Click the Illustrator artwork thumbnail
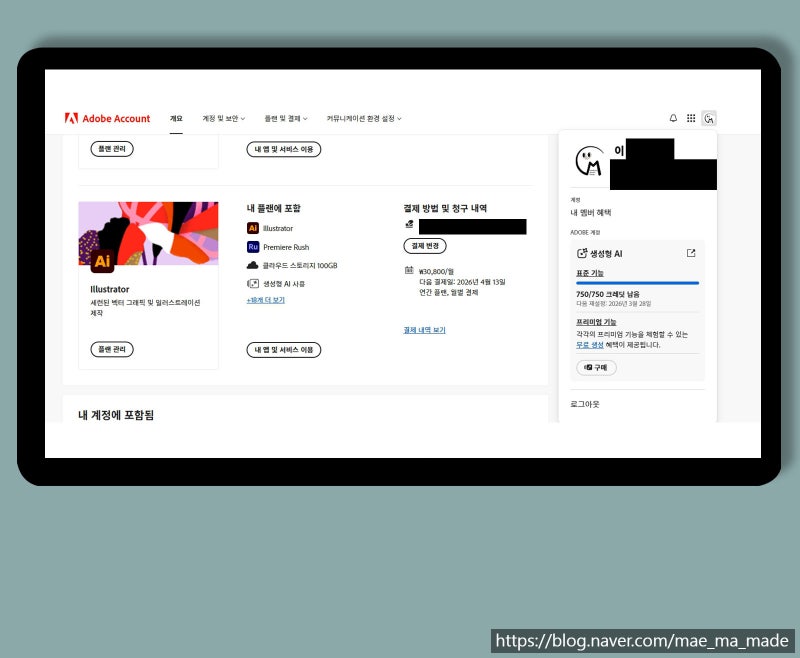Image resolution: width=800 pixels, height=658 pixels. point(148,233)
